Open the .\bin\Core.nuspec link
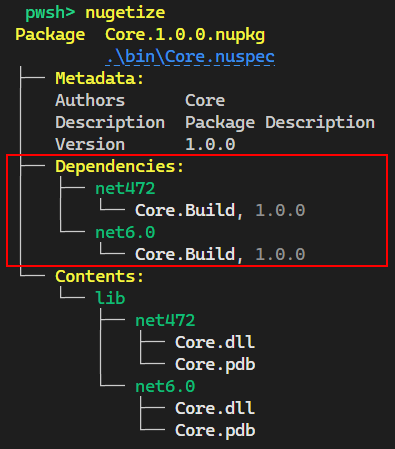This screenshot has height=449, width=395. pos(190,57)
